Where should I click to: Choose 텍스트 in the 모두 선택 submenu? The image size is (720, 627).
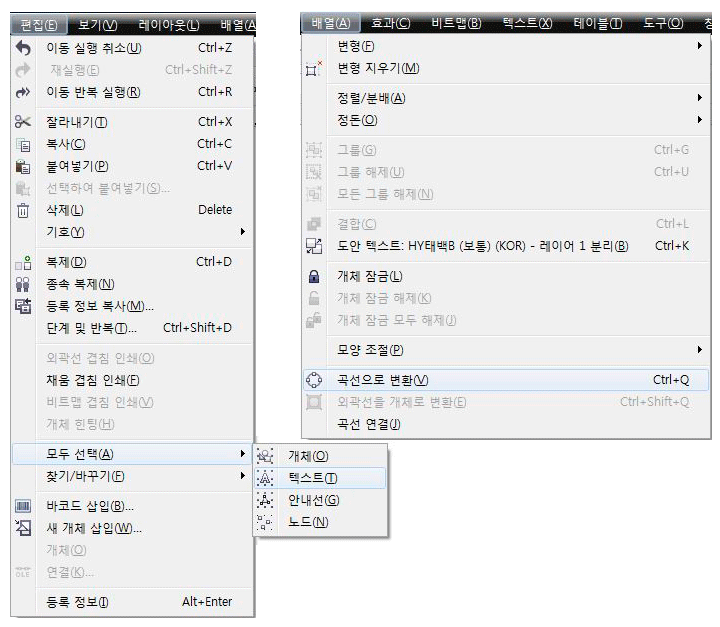pos(312,478)
